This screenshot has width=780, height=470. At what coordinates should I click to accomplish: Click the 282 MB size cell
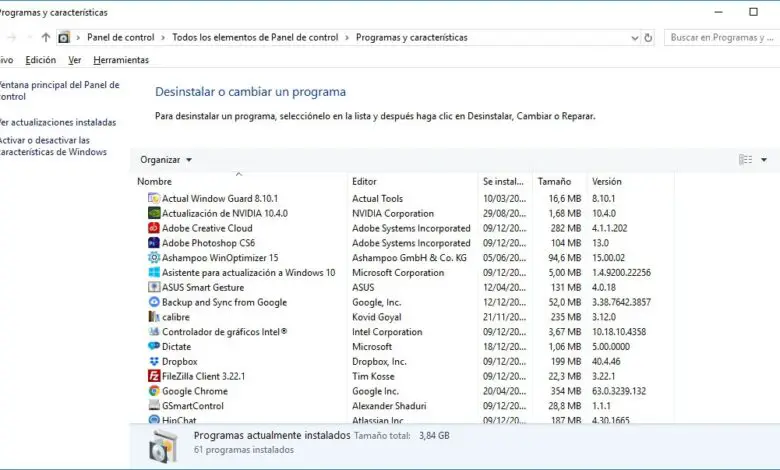[566, 228]
